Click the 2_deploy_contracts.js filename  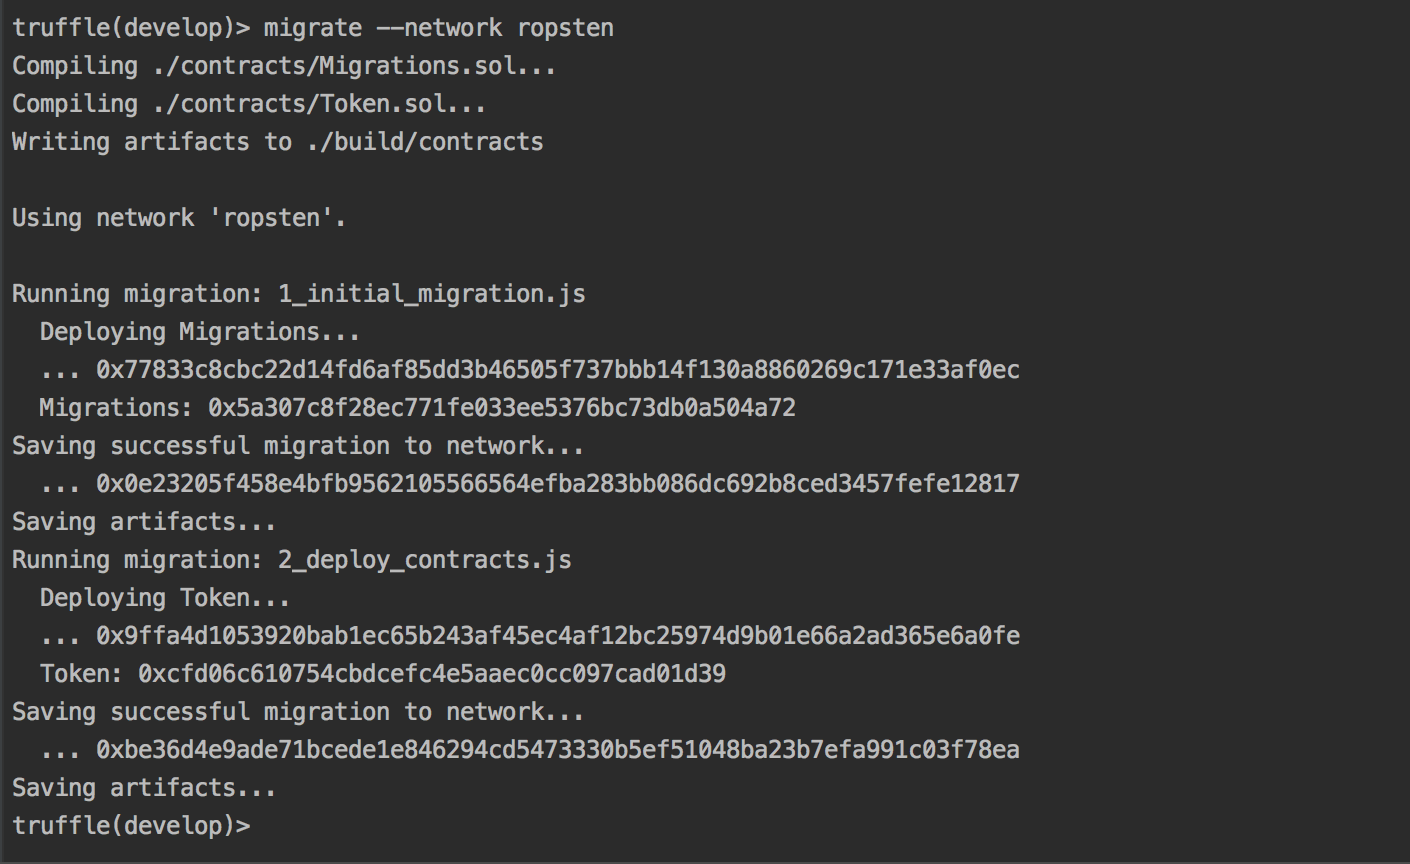[x=424, y=560]
